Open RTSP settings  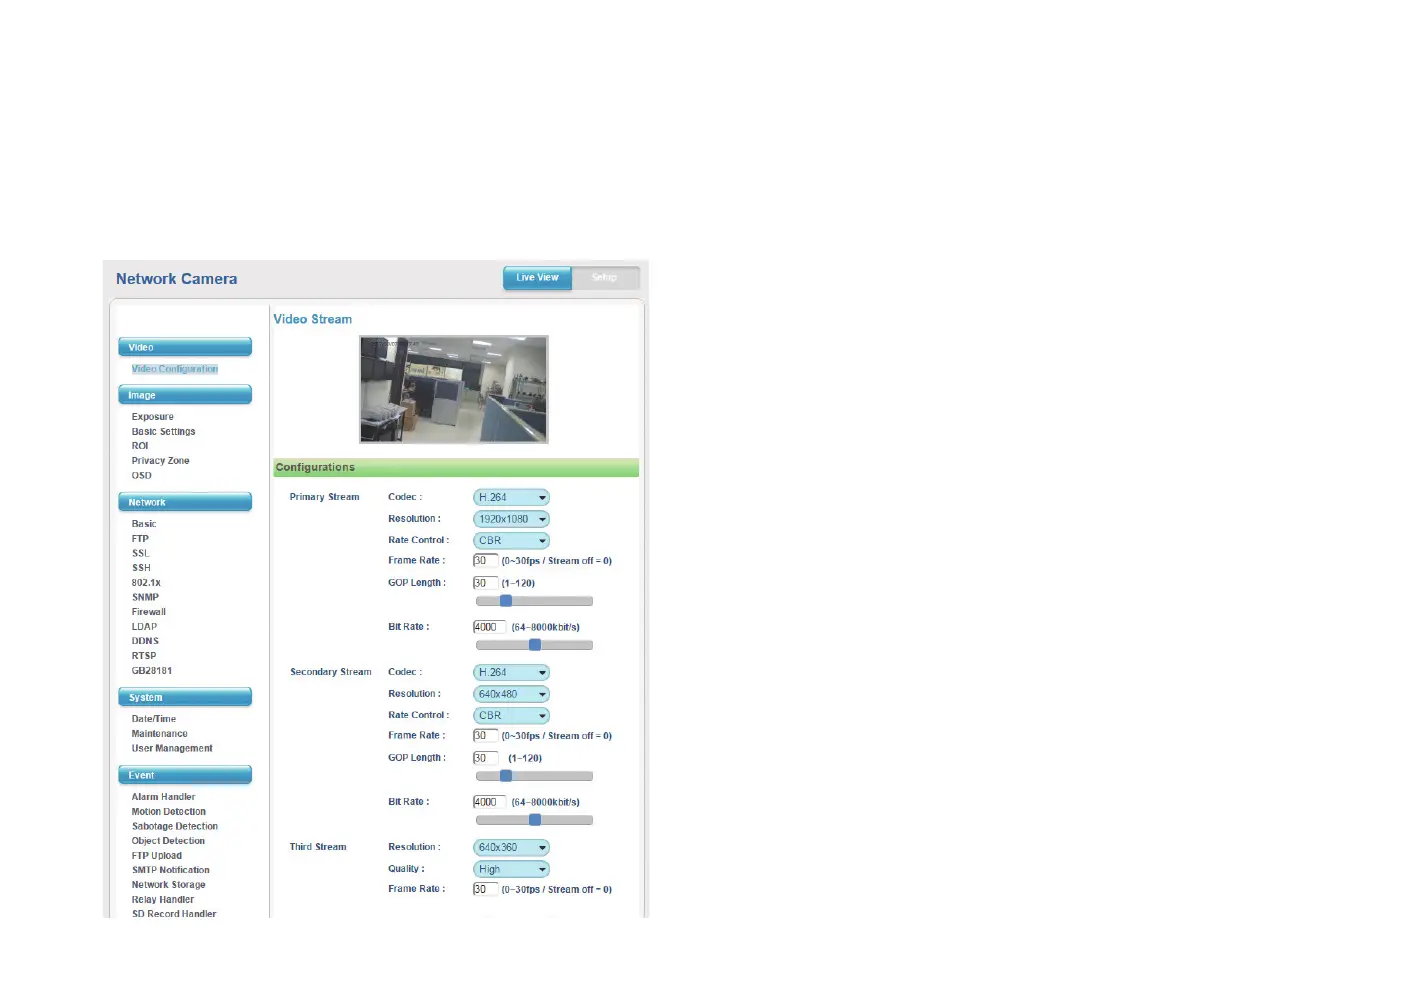point(144,656)
